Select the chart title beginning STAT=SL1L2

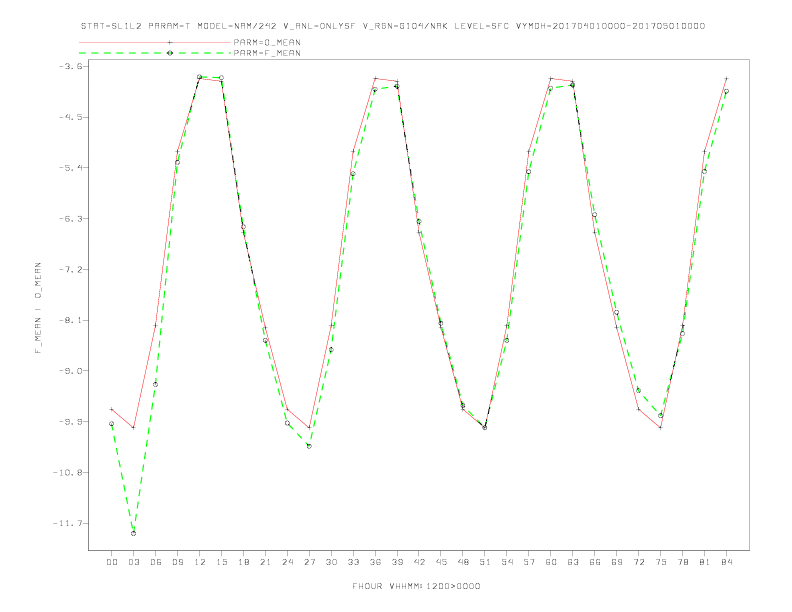393,26
